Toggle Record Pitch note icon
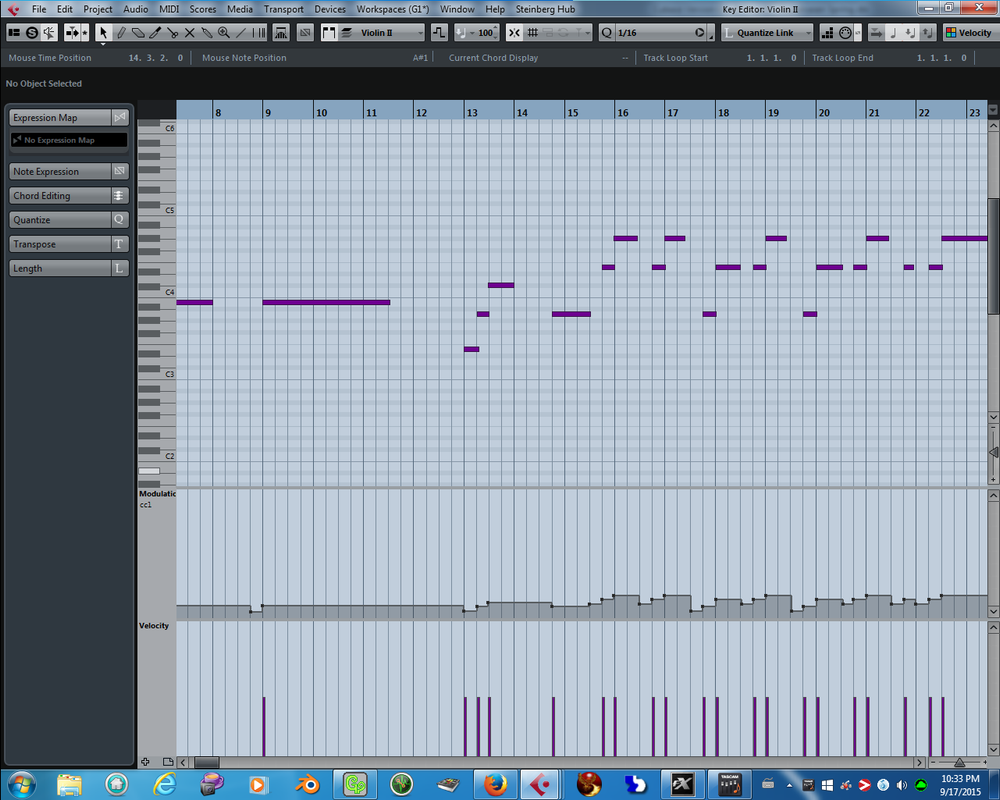Screen dimensions: 1000x800 point(893,33)
